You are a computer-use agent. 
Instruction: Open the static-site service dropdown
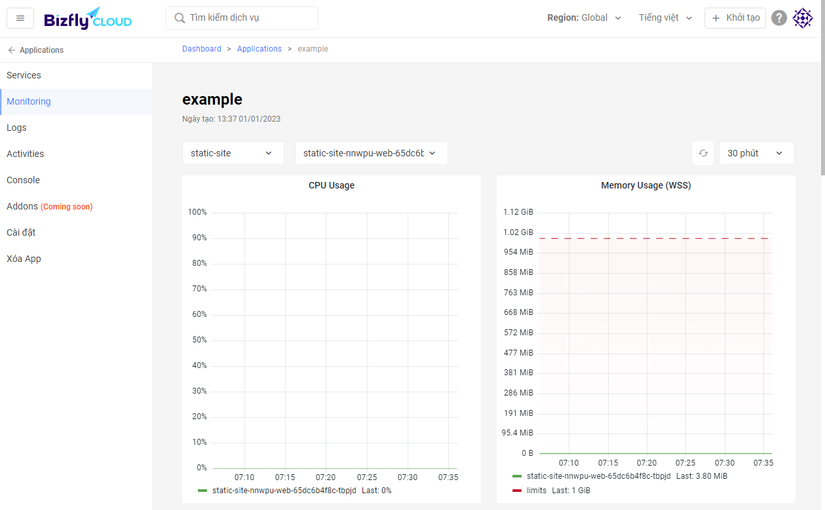(x=231, y=153)
